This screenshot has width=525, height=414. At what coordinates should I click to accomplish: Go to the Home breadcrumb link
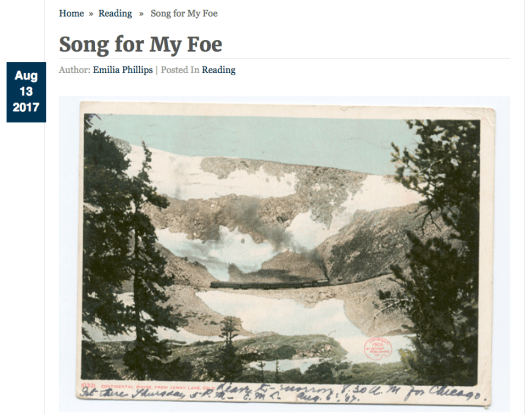click(x=71, y=13)
